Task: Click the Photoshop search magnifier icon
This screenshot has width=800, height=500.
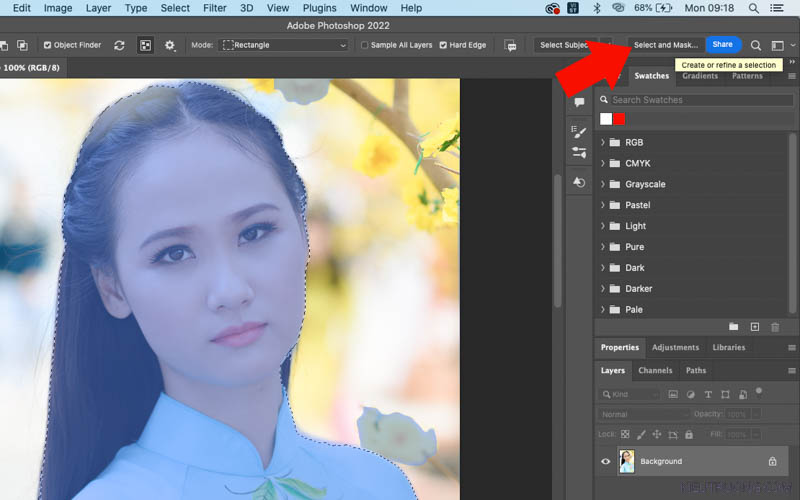Action: [756, 45]
